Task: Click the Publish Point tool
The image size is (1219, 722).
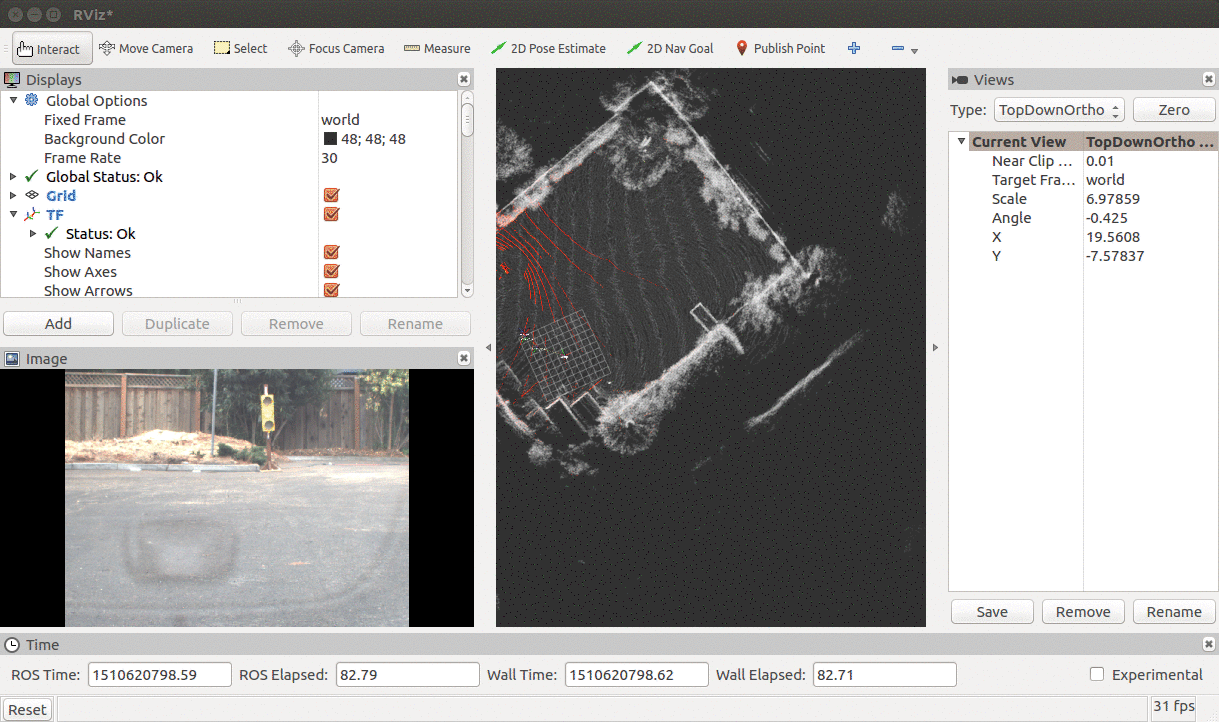Action: click(780, 48)
